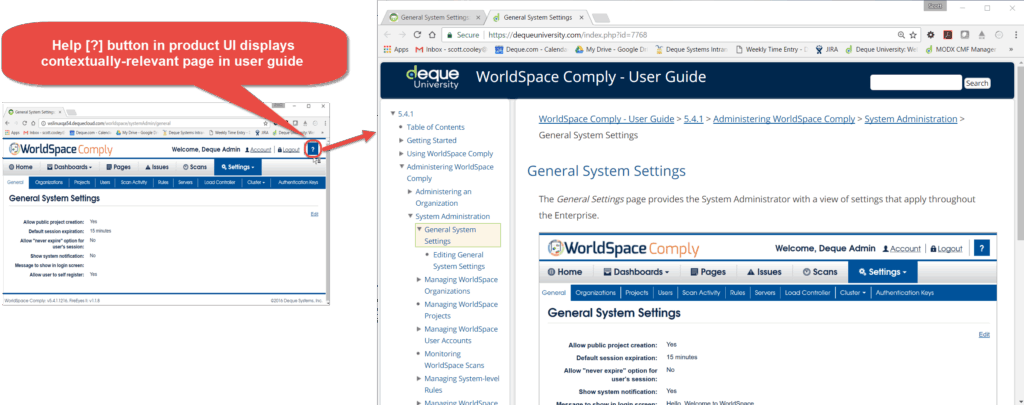Reload the Deque University user guide page
1024x405 pixels.
coord(418,35)
